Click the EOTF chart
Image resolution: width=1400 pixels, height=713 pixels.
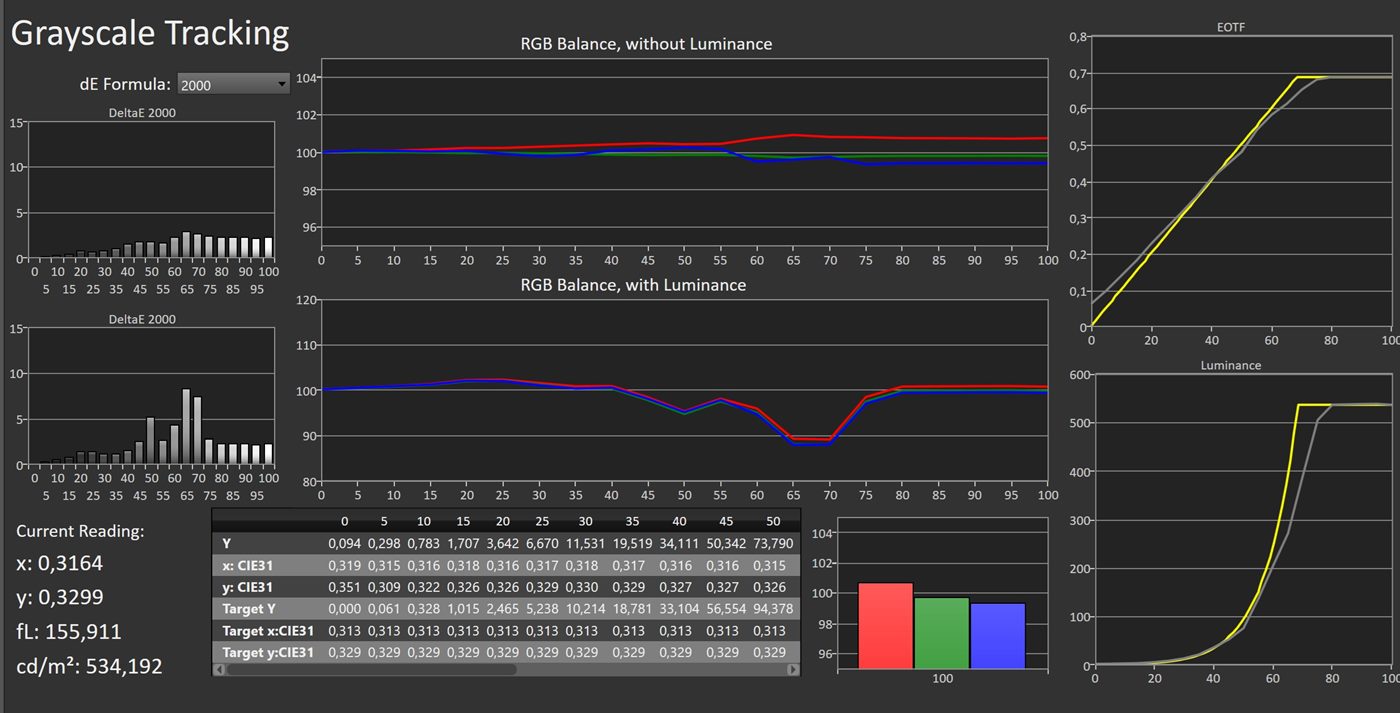1240,182
